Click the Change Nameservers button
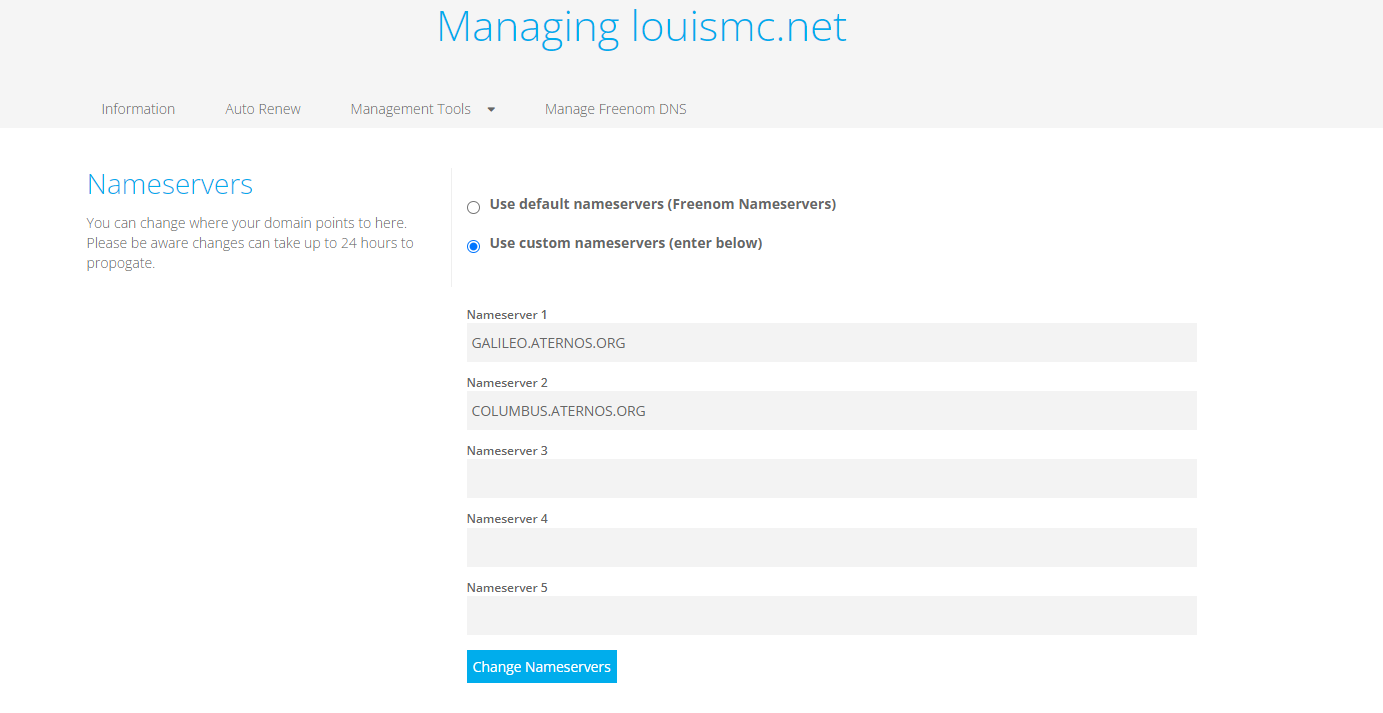The image size is (1383, 713). point(542,667)
